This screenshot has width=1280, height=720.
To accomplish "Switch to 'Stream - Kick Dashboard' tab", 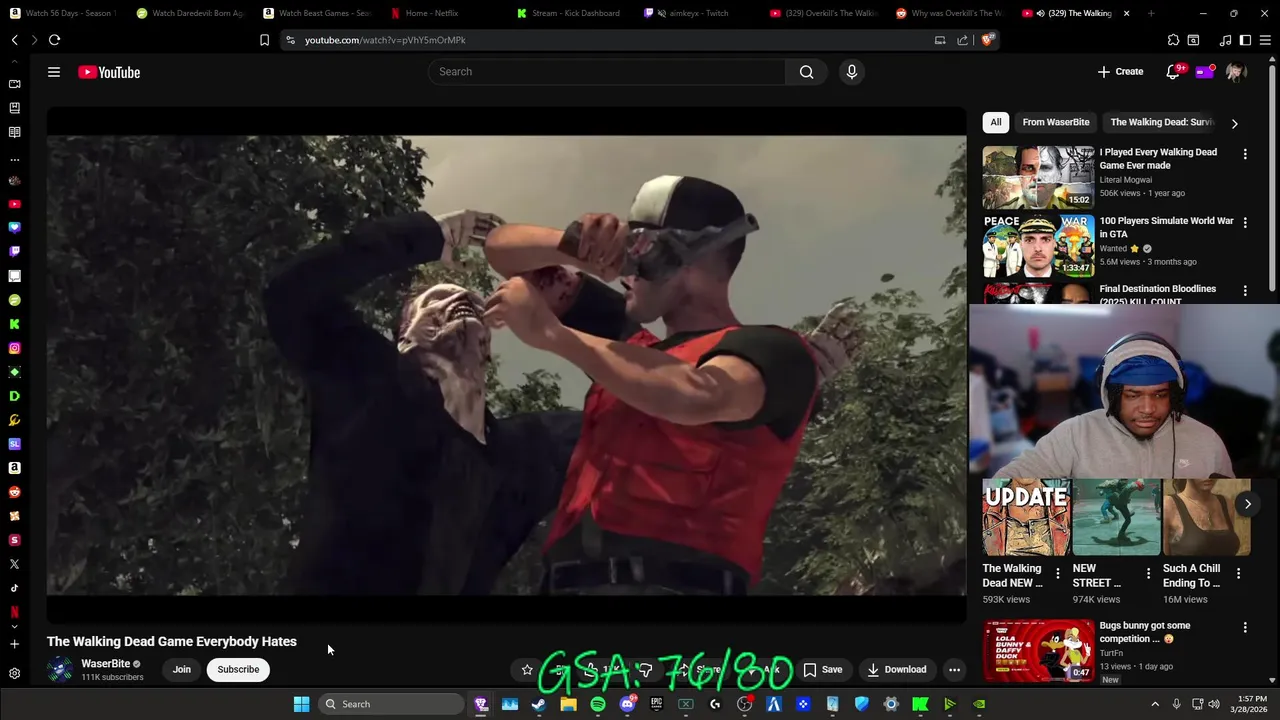I will [x=575, y=13].
